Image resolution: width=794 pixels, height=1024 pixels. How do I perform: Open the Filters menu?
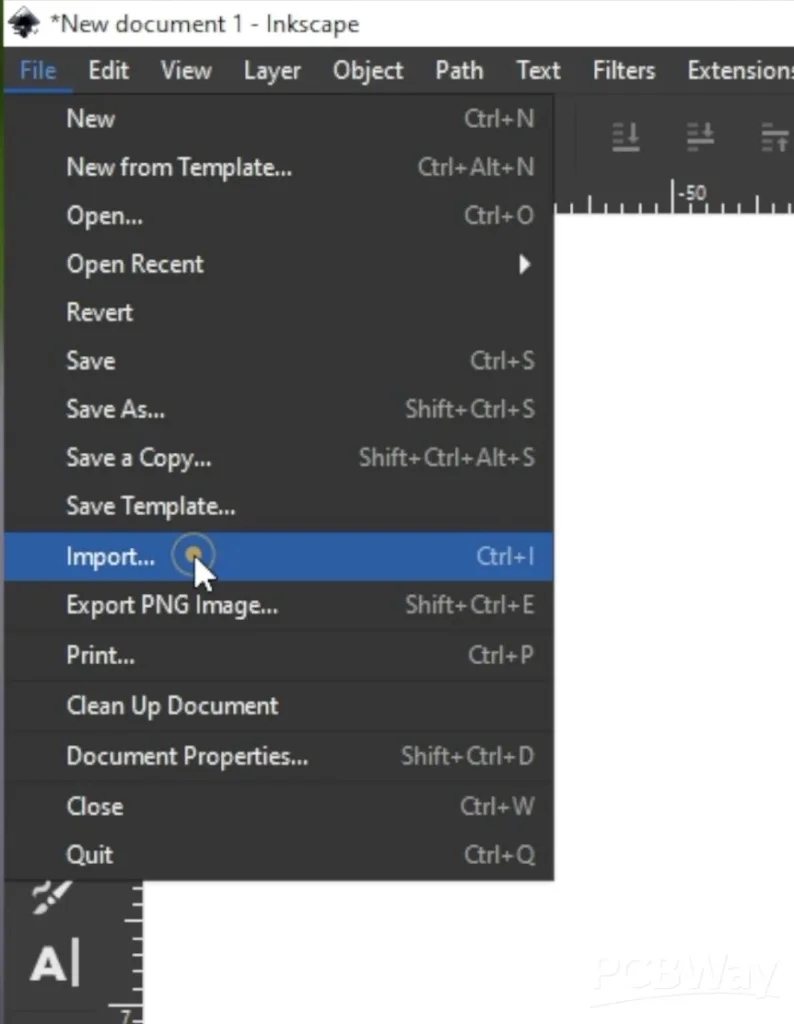pos(623,71)
